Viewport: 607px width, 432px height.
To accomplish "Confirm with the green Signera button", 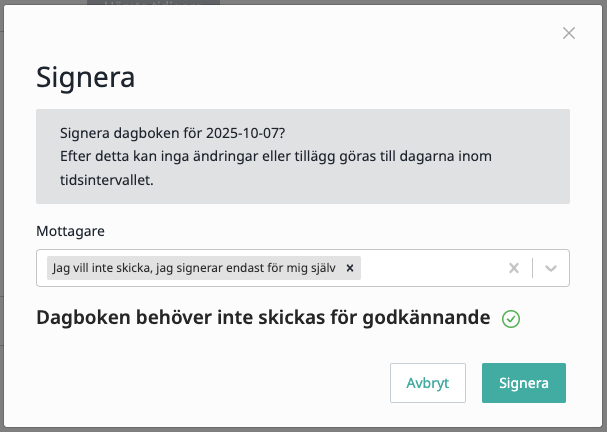I will [523, 383].
